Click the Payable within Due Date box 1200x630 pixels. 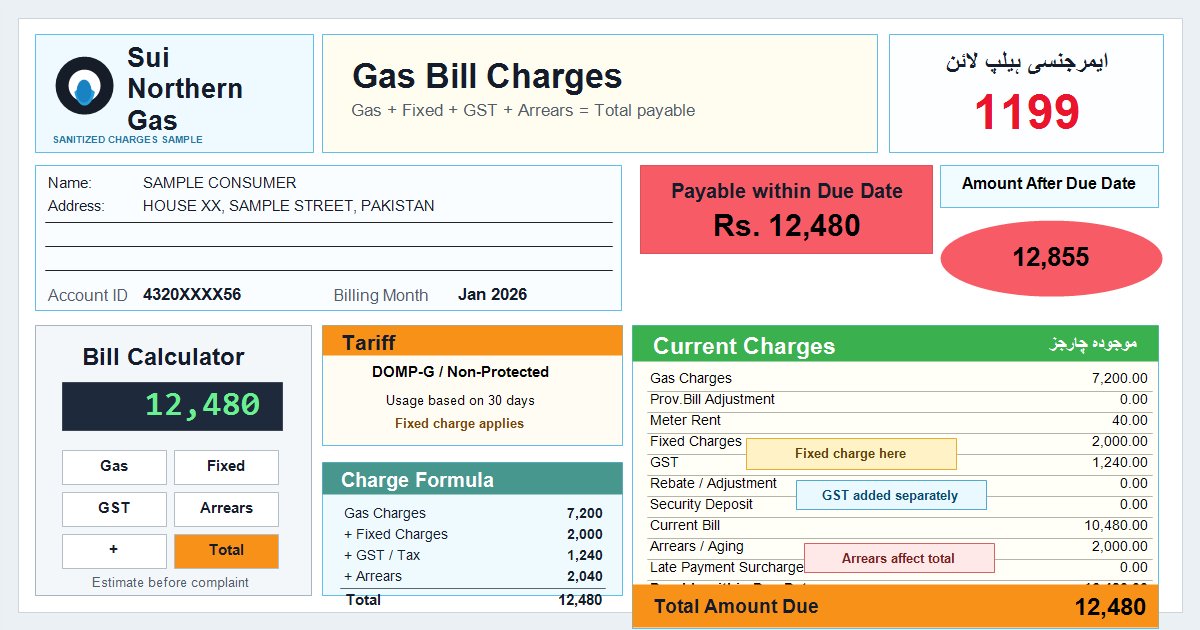[x=786, y=210]
